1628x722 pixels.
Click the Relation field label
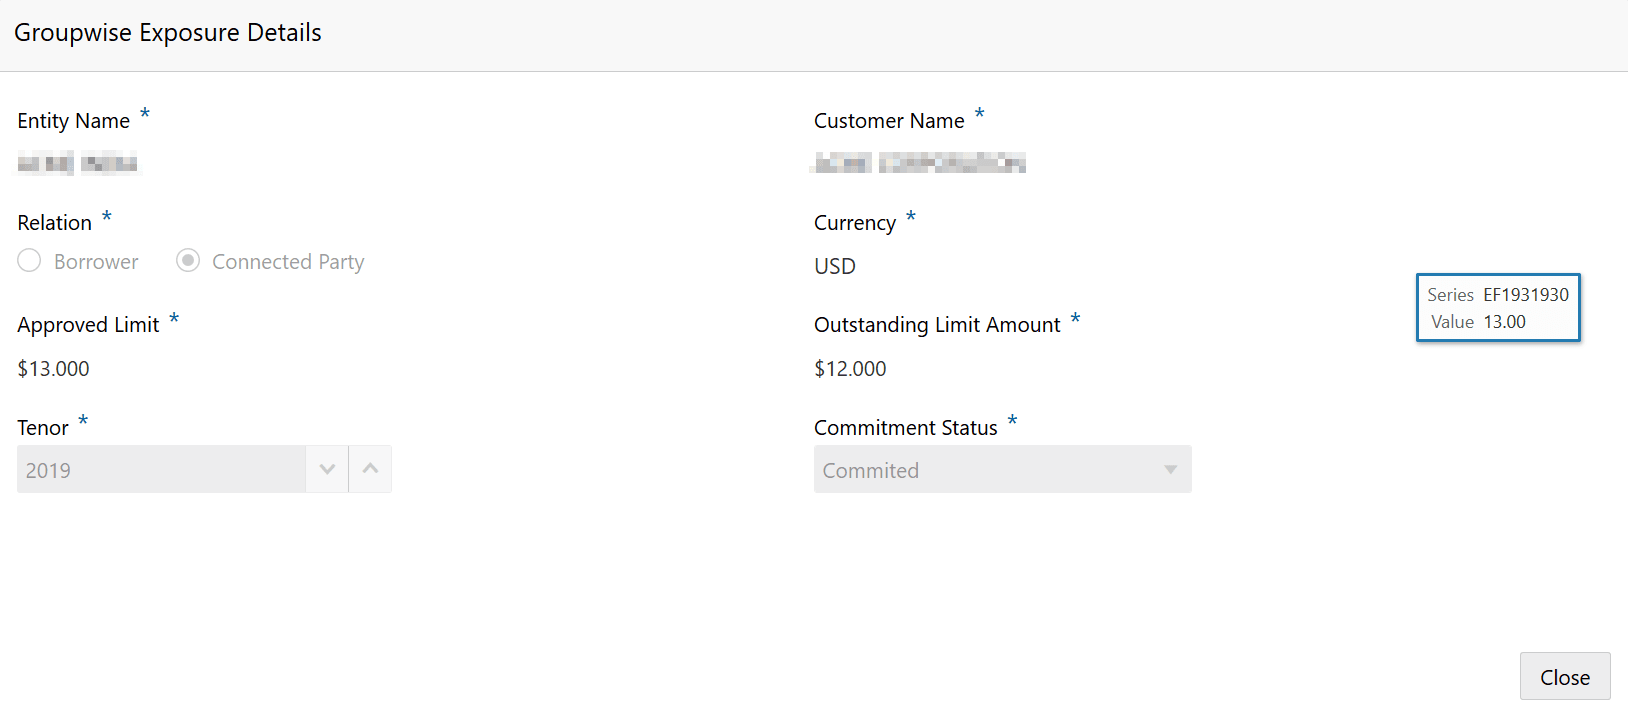(55, 223)
